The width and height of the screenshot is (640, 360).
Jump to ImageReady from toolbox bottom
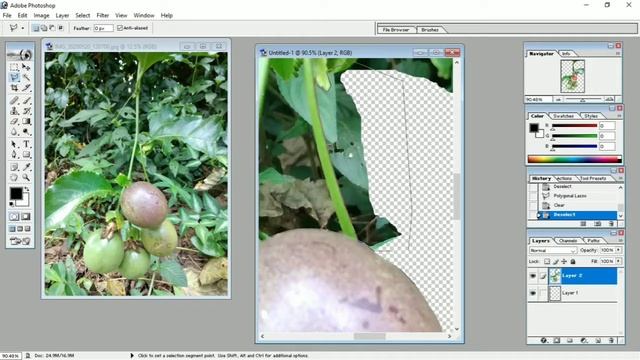[20, 241]
